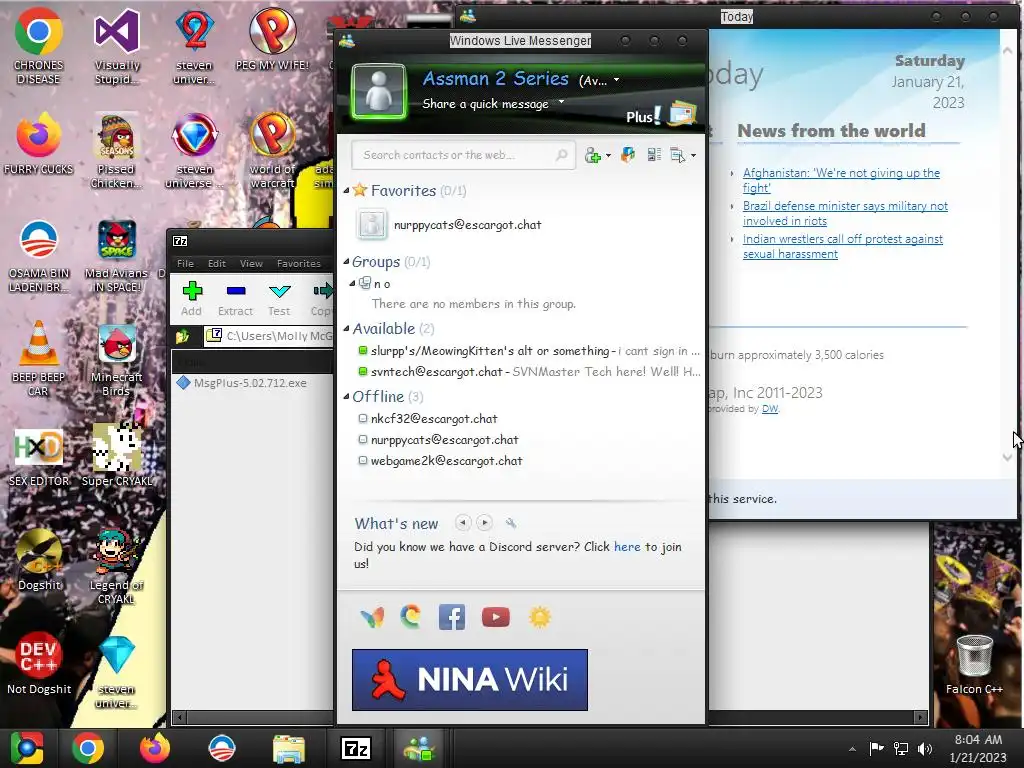Click the Assman 2 Series display name
This screenshot has width=1024, height=768.
(x=496, y=78)
